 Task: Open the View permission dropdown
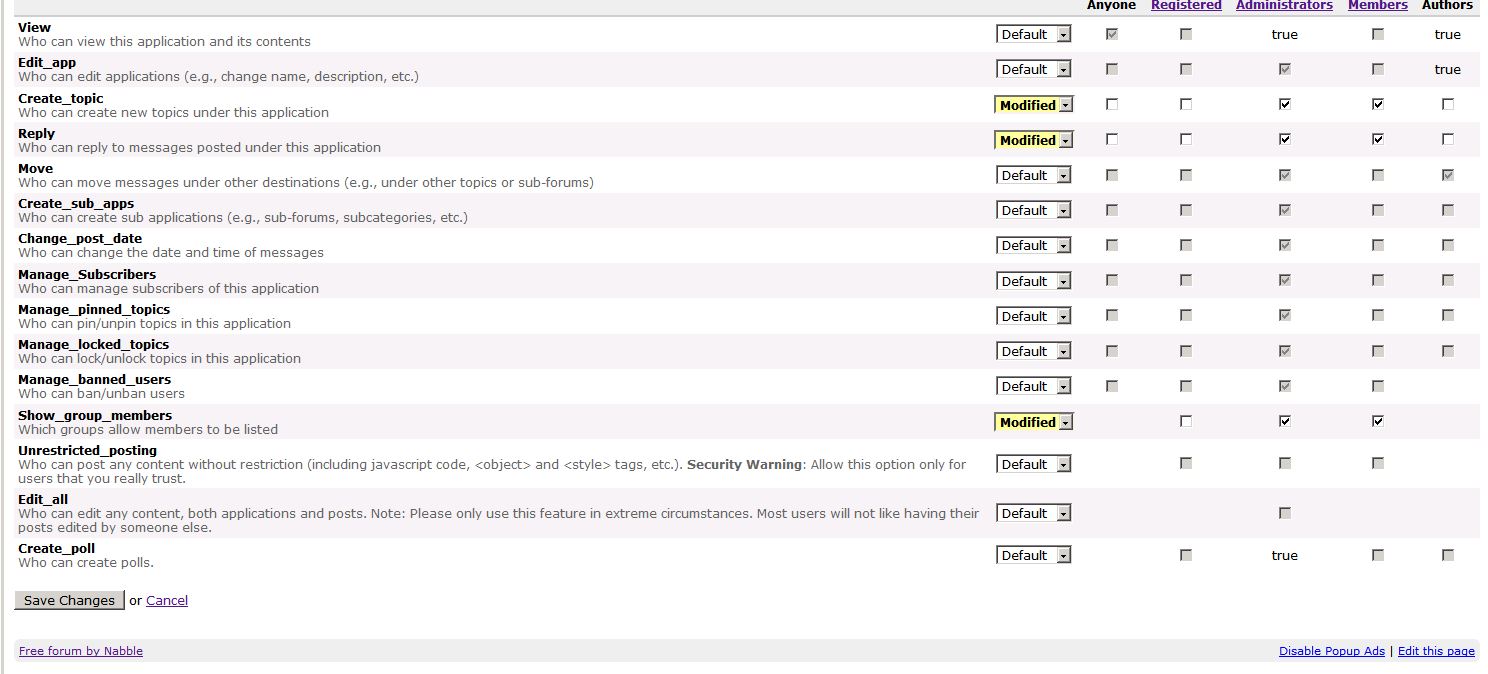coord(1034,34)
